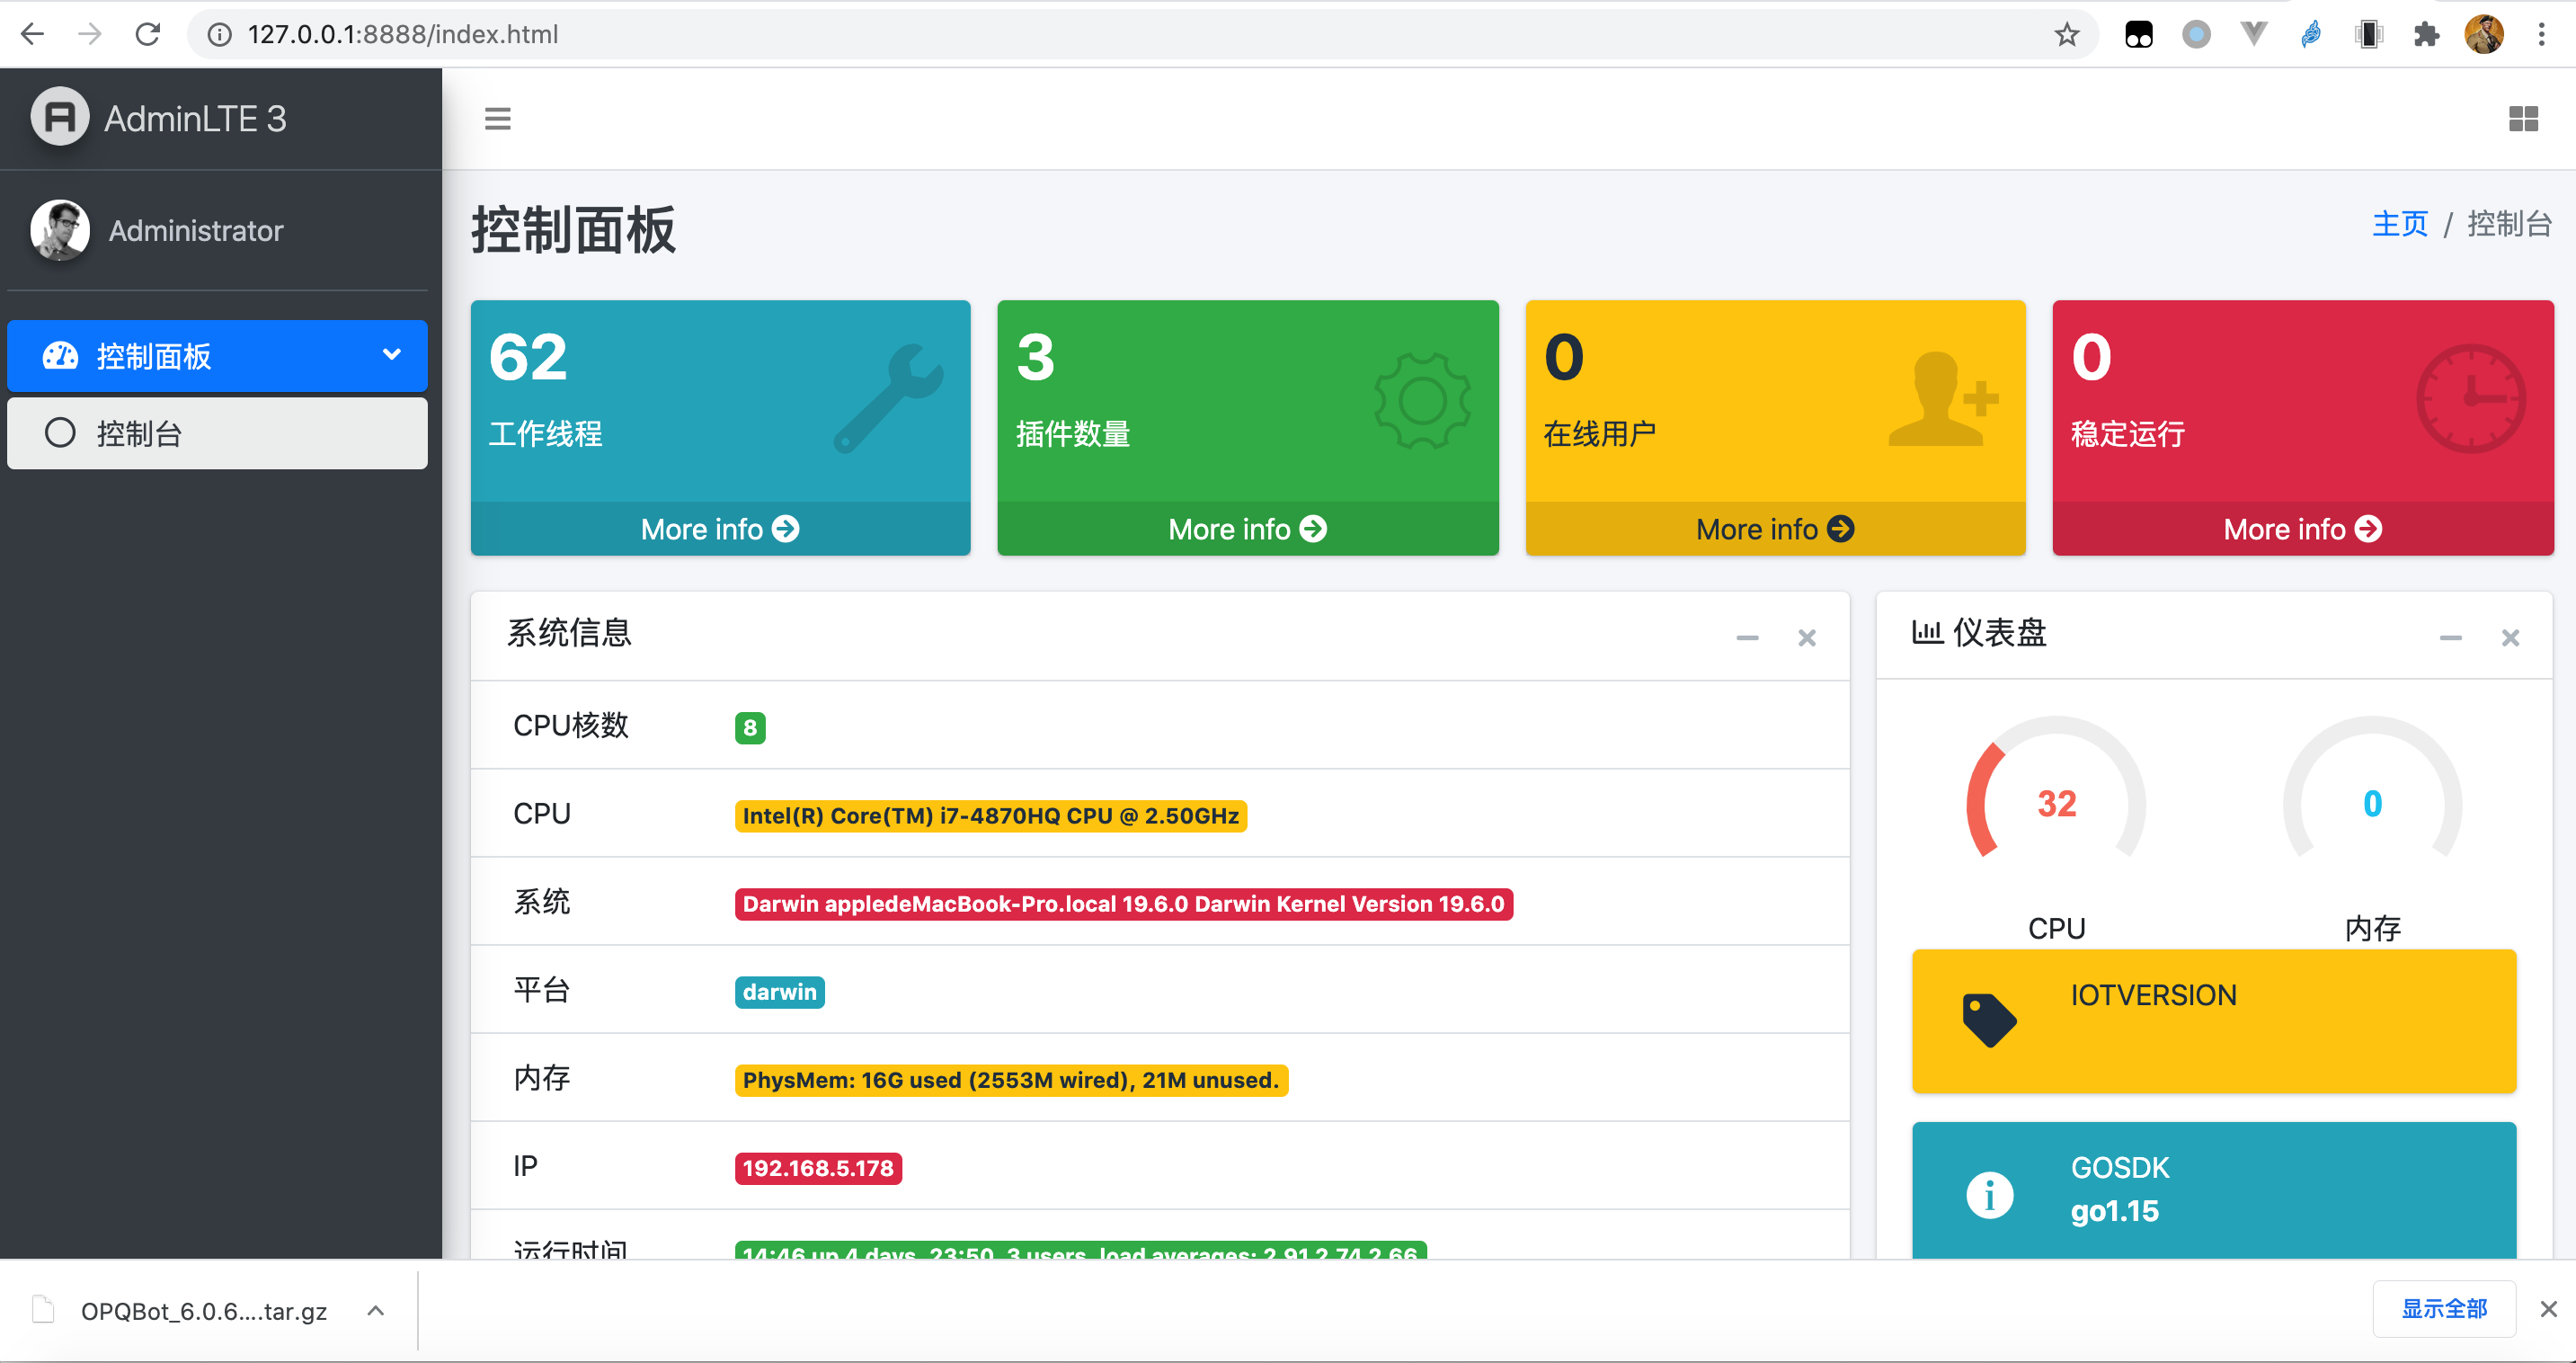Click the gear icon on 插件数量 card

(1421, 401)
